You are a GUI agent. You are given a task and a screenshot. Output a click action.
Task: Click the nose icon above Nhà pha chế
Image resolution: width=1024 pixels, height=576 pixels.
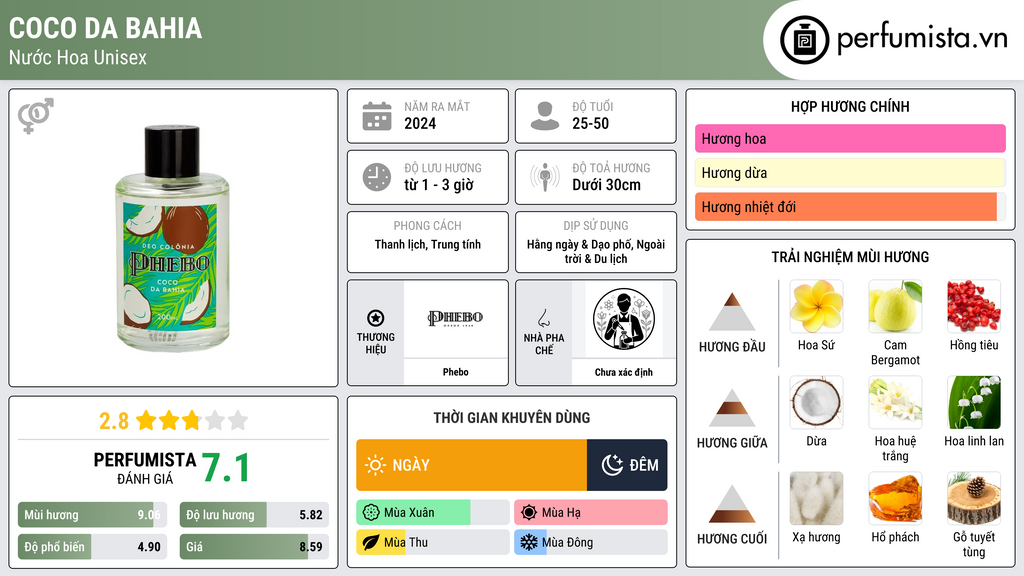pos(543,318)
